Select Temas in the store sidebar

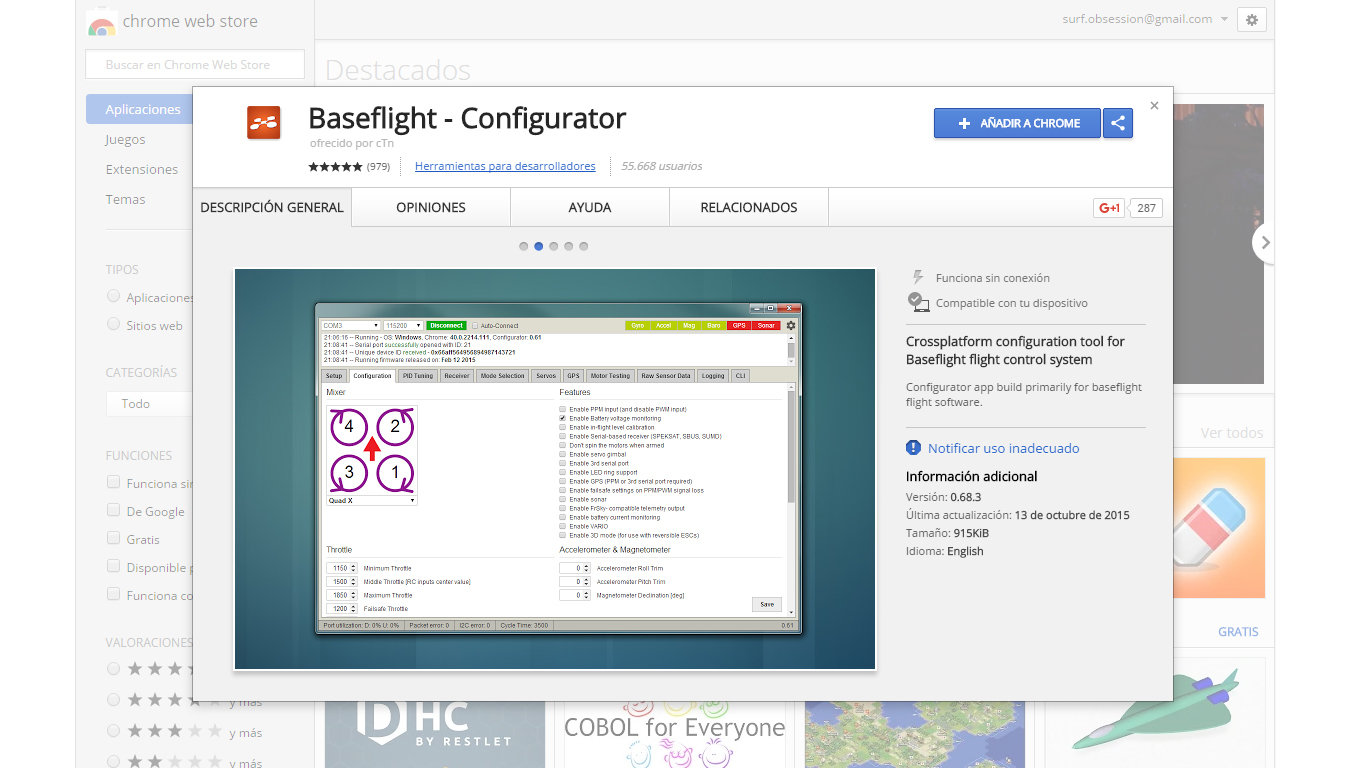click(x=125, y=200)
